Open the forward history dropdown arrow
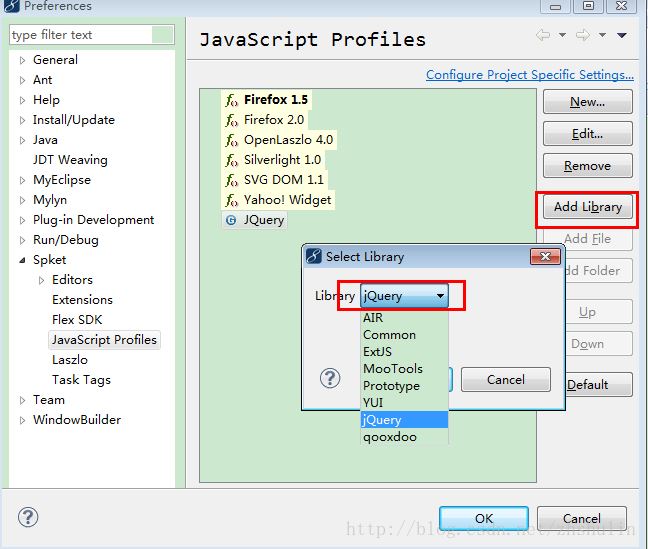Screen dimensions: 648x549 pyautogui.click(x=603, y=35)
